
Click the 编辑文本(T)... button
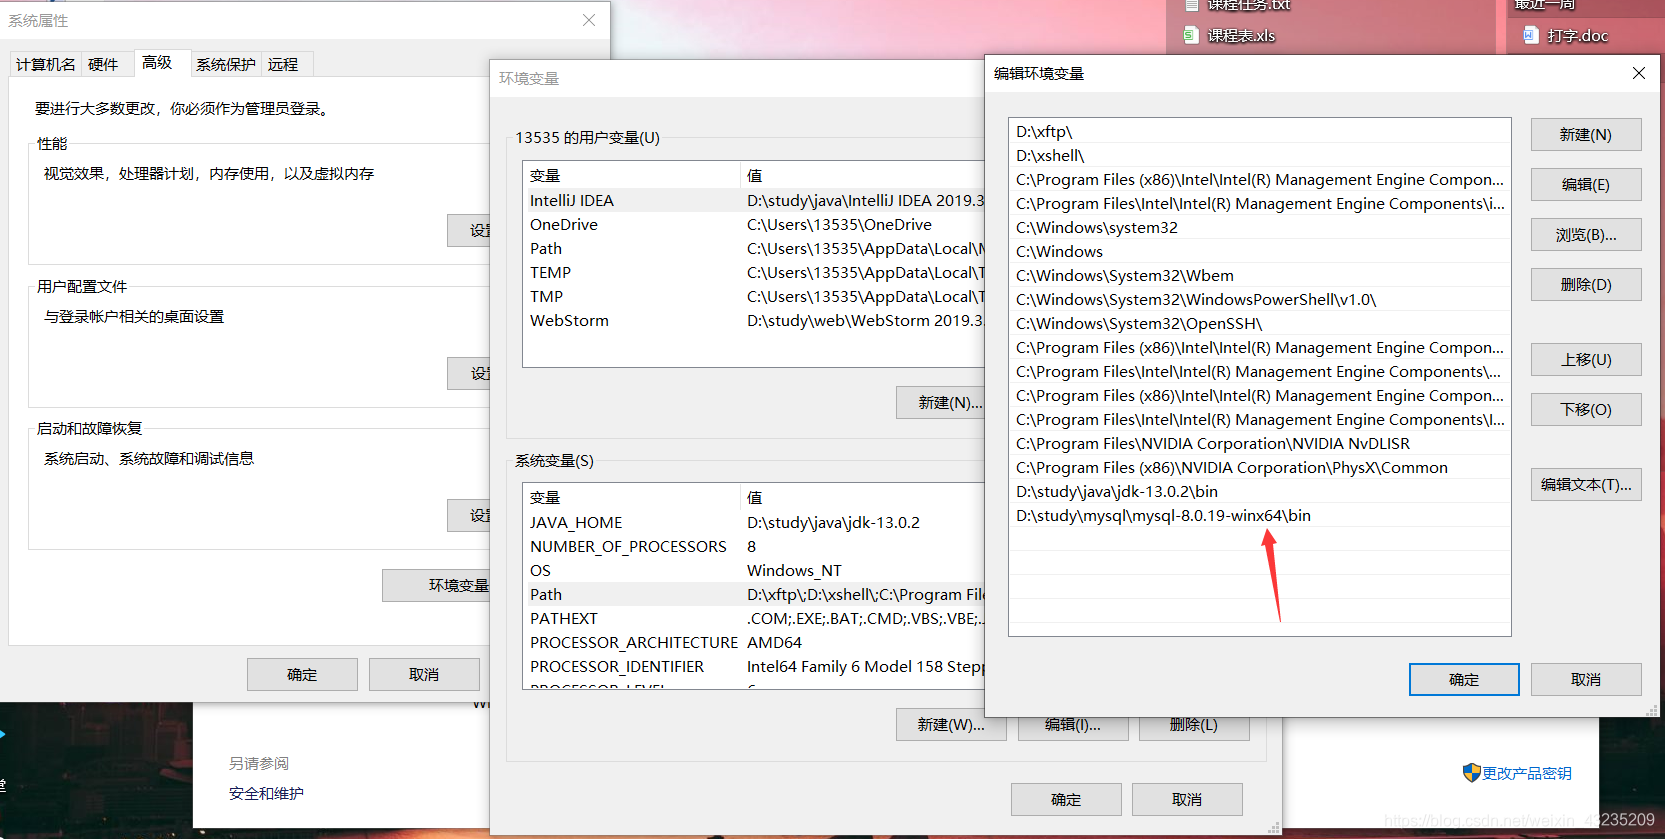1586,485
